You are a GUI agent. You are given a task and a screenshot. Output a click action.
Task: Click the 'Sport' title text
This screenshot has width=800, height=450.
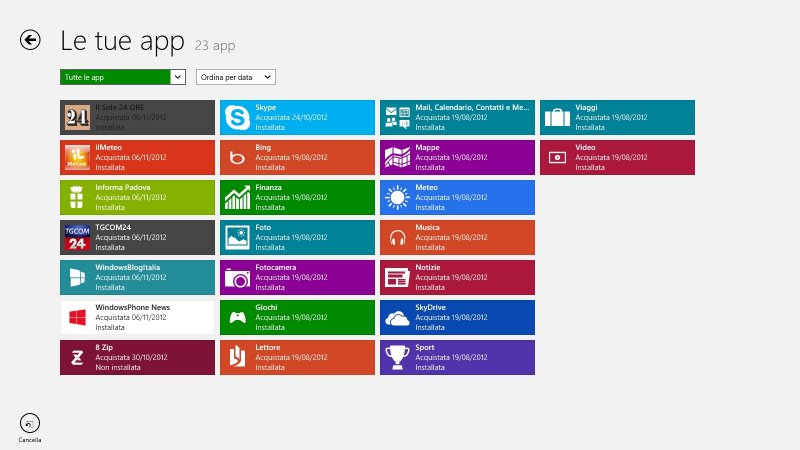click(425, 347)
